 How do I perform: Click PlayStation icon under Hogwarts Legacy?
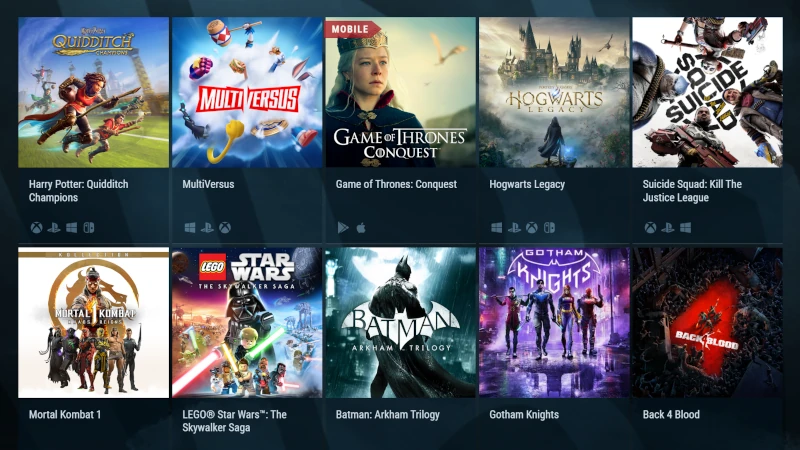tap(514, 228)
